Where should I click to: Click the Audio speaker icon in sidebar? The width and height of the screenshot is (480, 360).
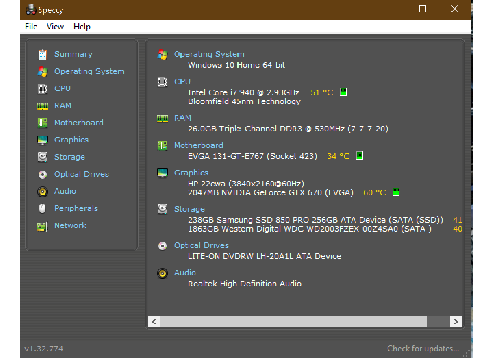click(42, 191)
